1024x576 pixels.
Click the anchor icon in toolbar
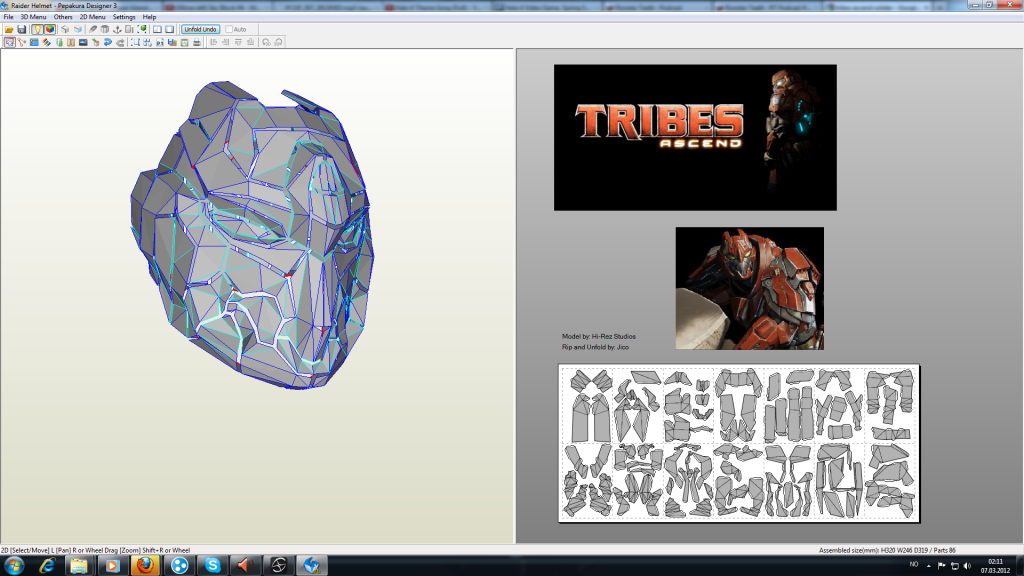(x=117, y=29)
